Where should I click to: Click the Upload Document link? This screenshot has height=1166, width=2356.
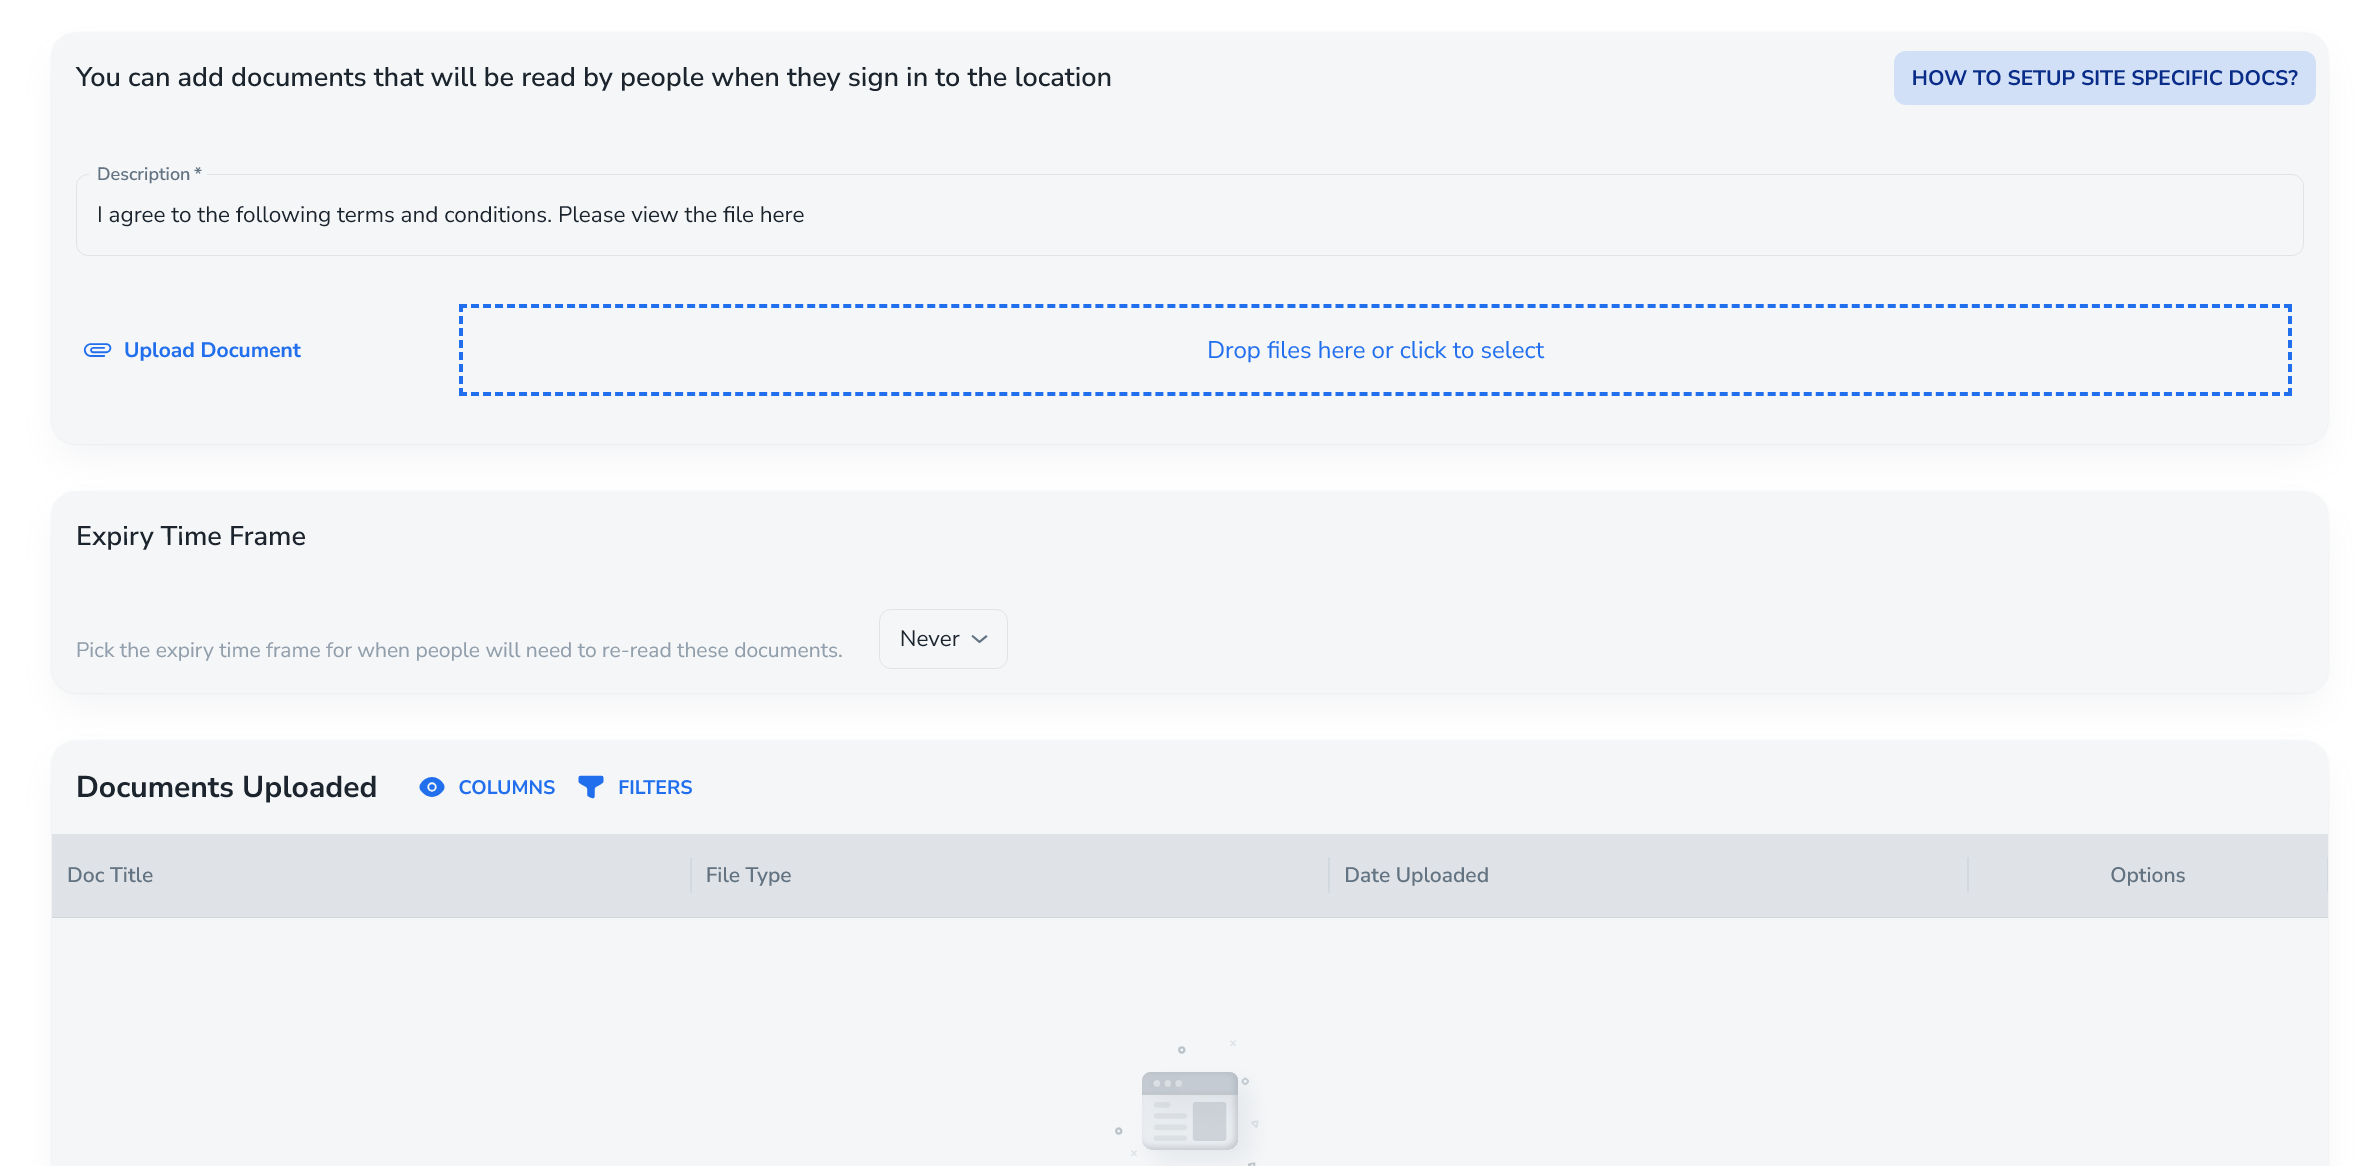pyautogui.click(x=211, y=350)
